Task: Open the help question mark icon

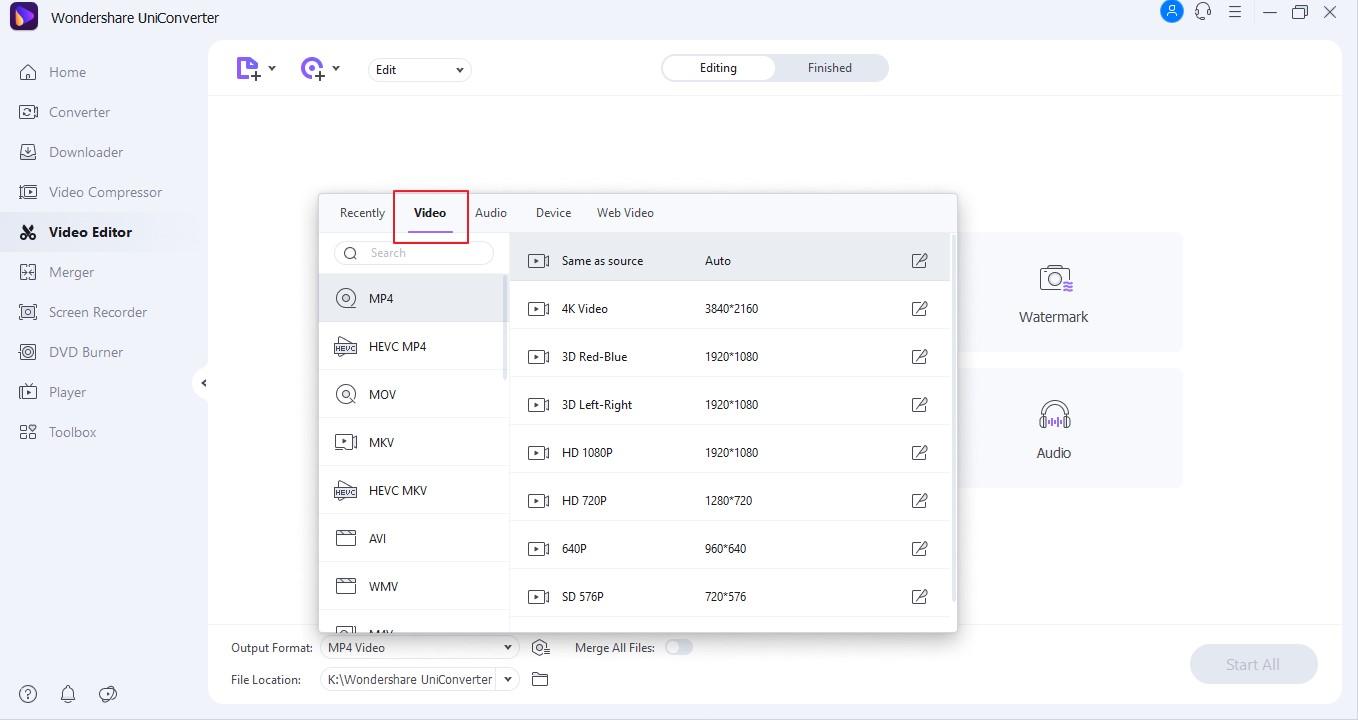Action: 28,694
